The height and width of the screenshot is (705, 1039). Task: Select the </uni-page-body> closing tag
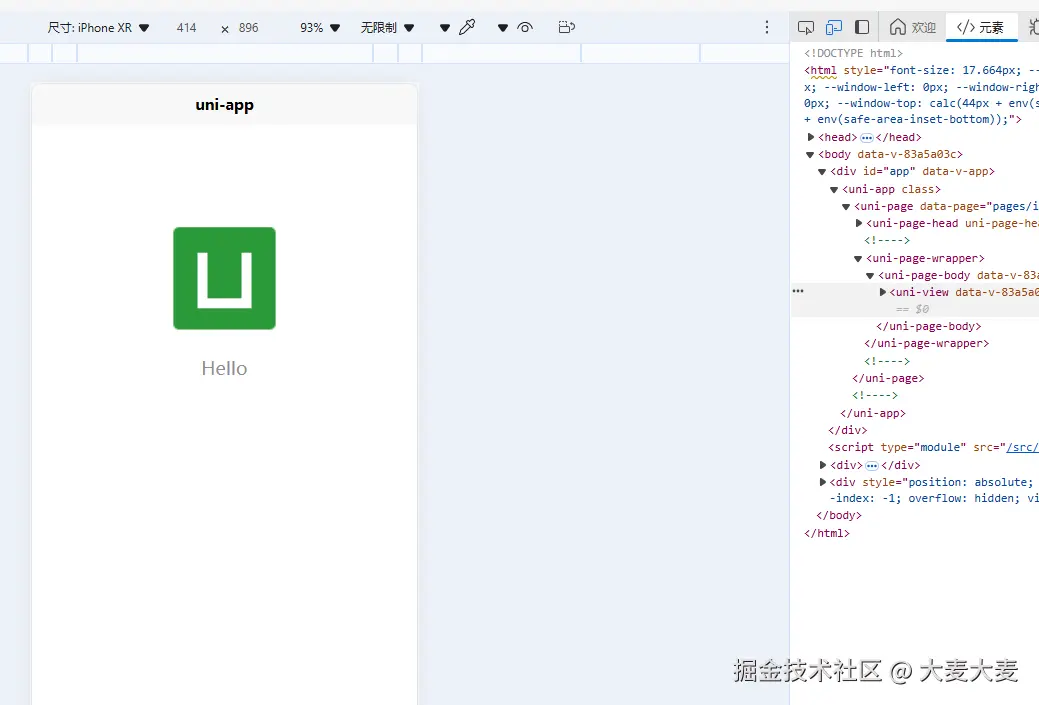pyautogui.click(x=929, y=327)
